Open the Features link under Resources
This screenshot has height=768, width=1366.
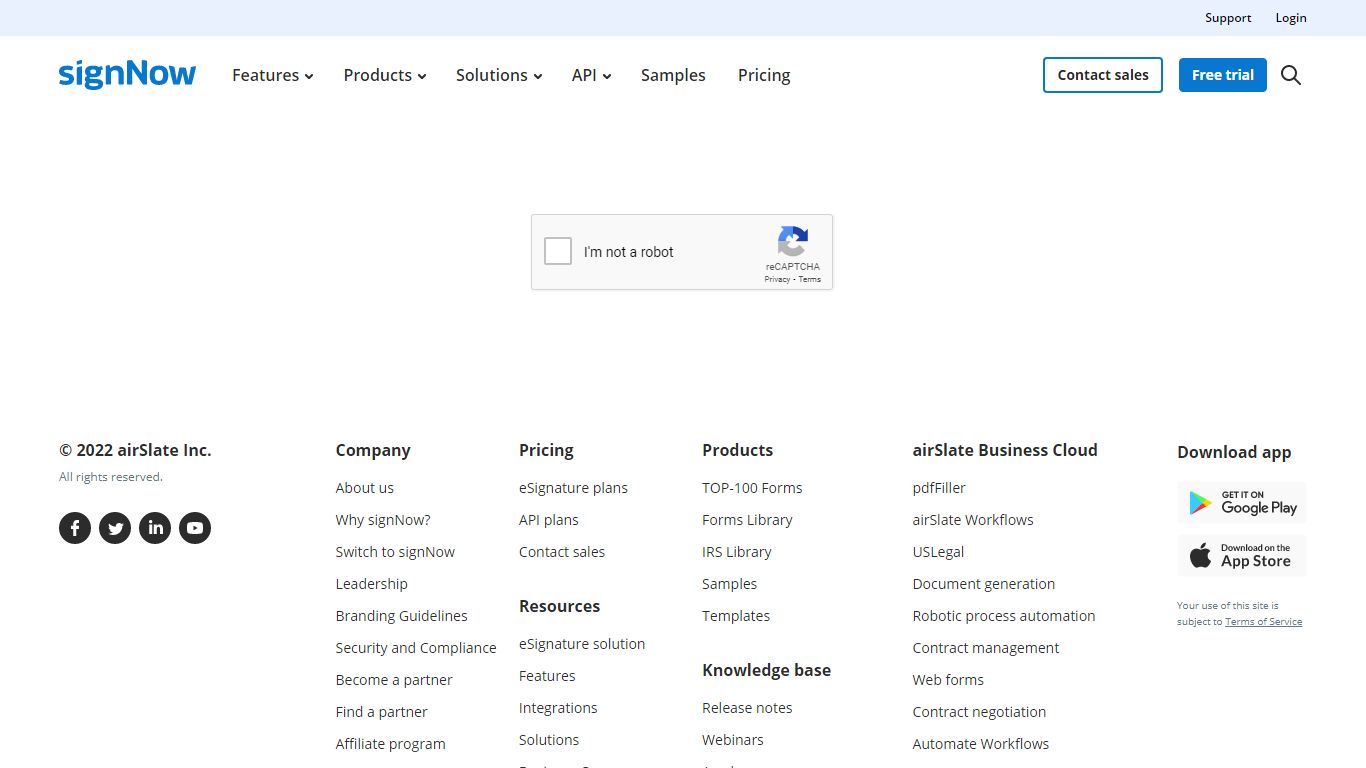[x=547, y=676]
